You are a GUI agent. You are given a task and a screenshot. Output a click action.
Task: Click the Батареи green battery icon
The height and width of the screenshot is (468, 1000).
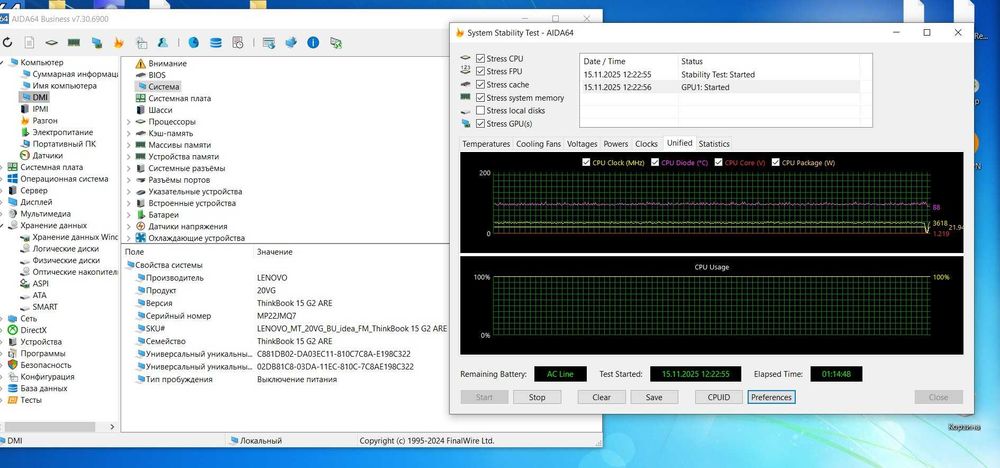coord(140,215)
